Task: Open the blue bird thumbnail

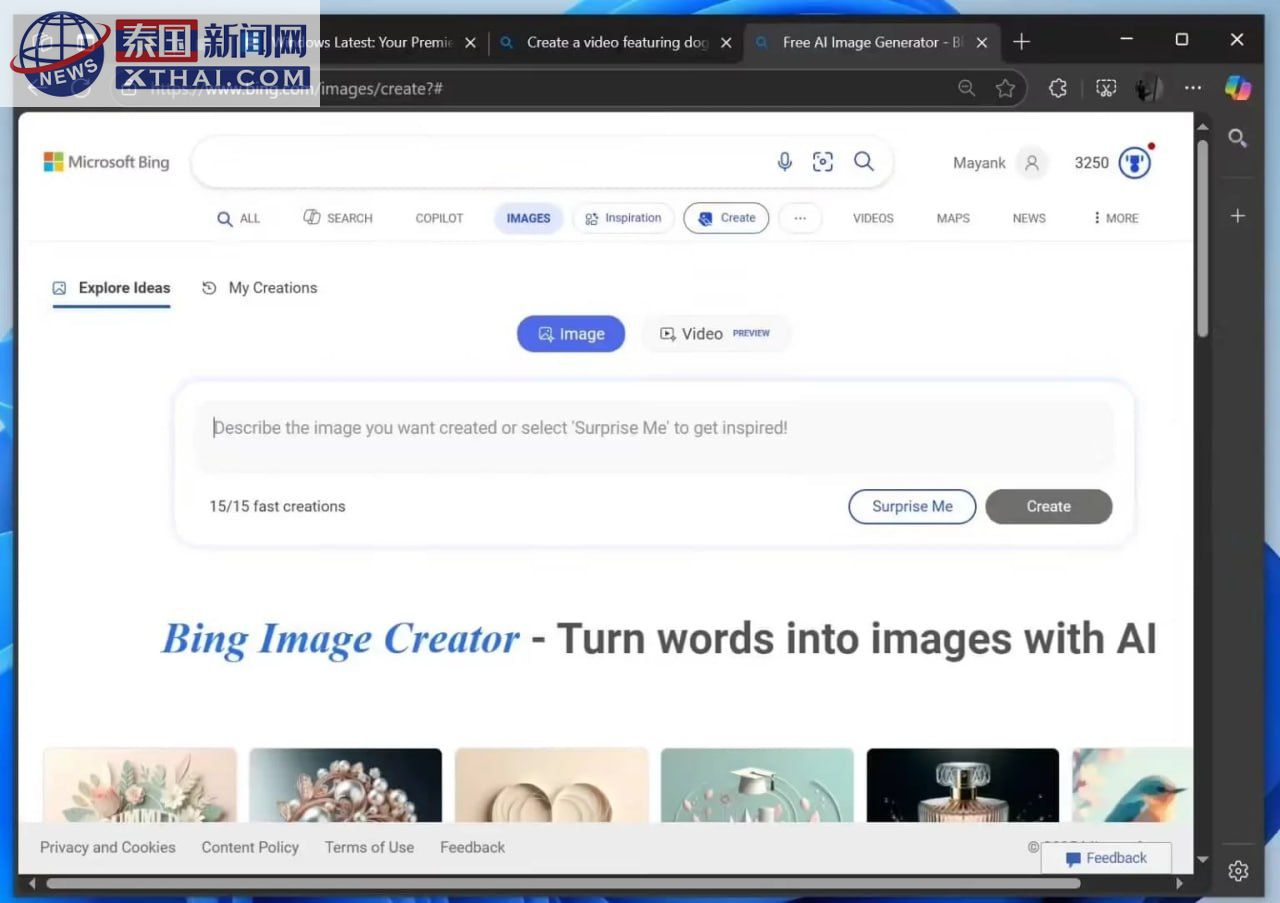Action: pyautogui.click(x=1132, y=785)
